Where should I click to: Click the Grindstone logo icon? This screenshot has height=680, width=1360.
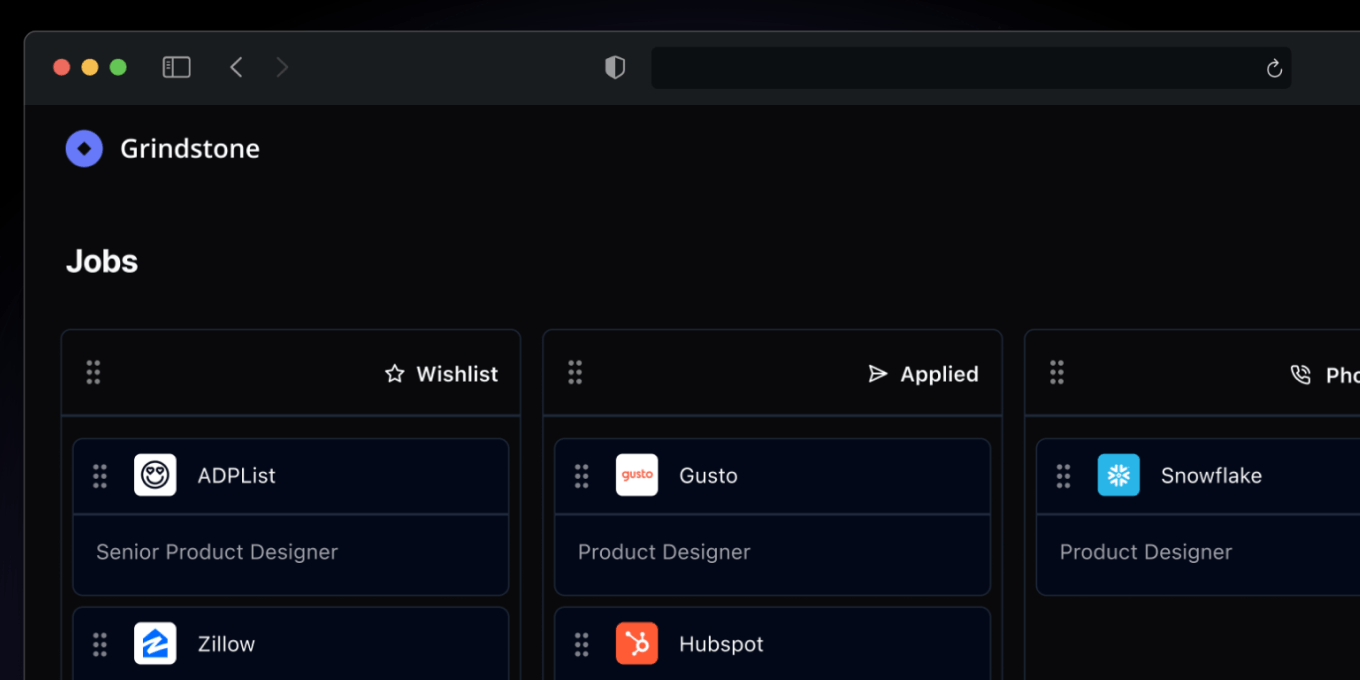[84, 149]
